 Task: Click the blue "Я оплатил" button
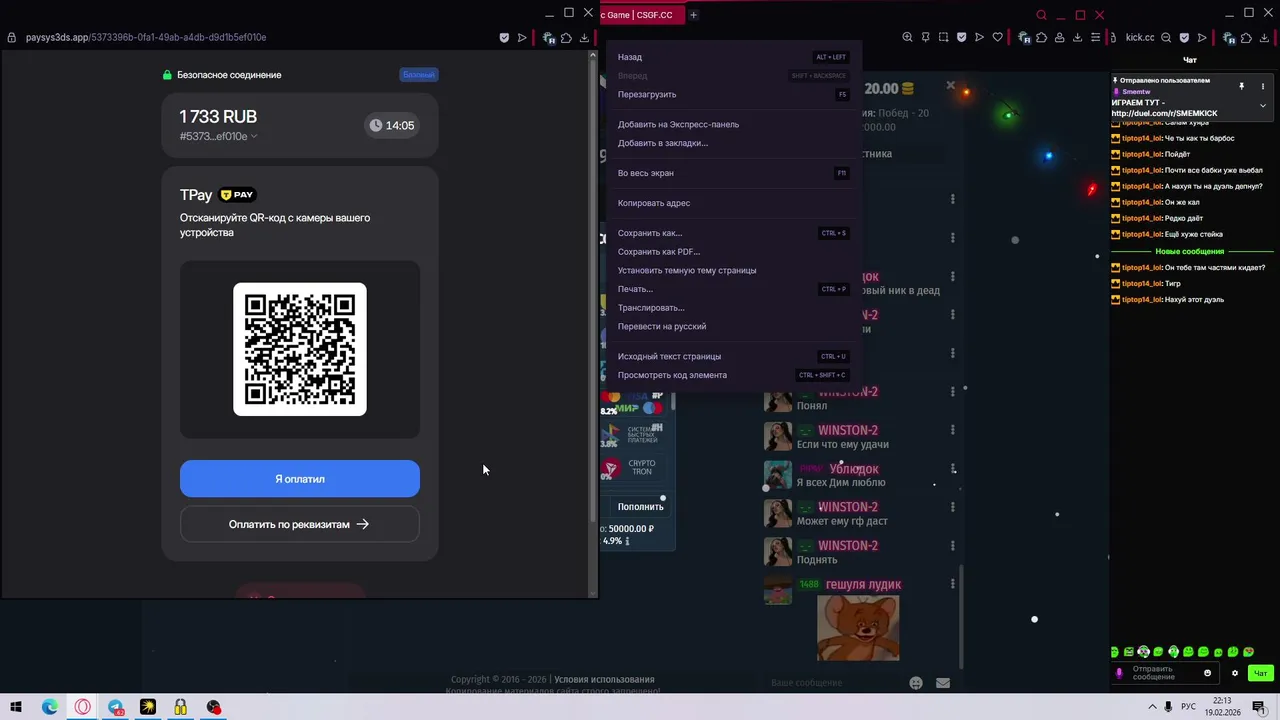click(300, 479)
